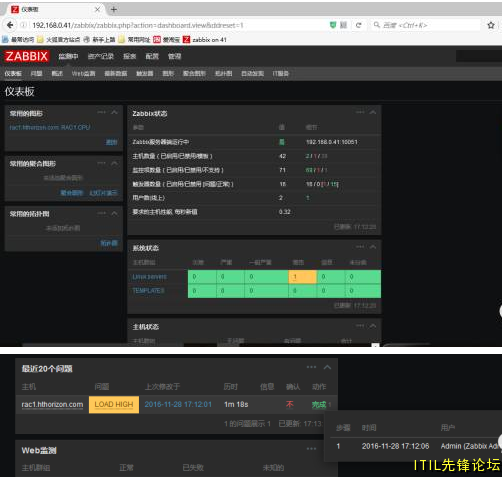Open the 新手上路 bookmark
Viewport: 502px width, 477px height.
pyautogui.click(x=99, y=40)
